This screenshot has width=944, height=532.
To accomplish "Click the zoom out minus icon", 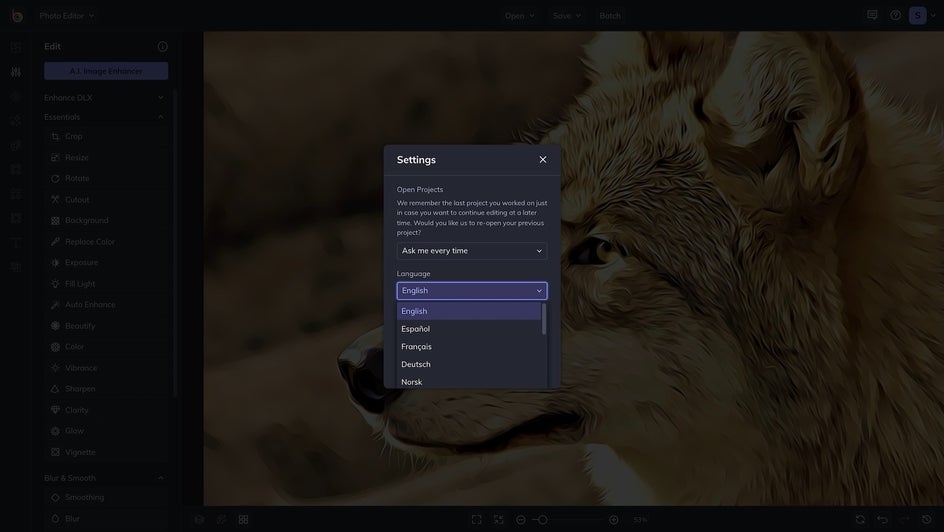I will click(521, 519).
